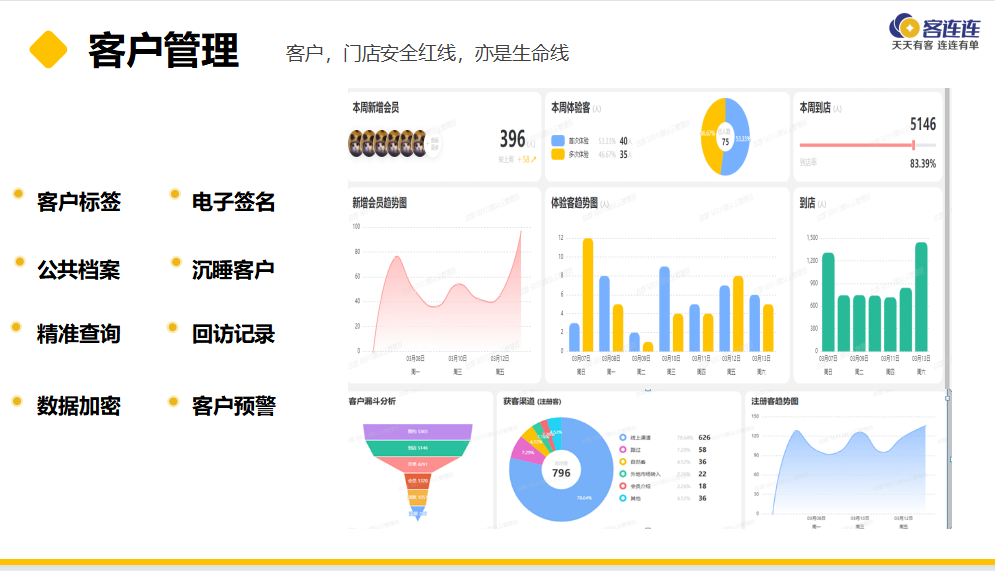Click the 到店 bar chart title
This screenshot has width=995, height=571.
(x=807, y=203)
